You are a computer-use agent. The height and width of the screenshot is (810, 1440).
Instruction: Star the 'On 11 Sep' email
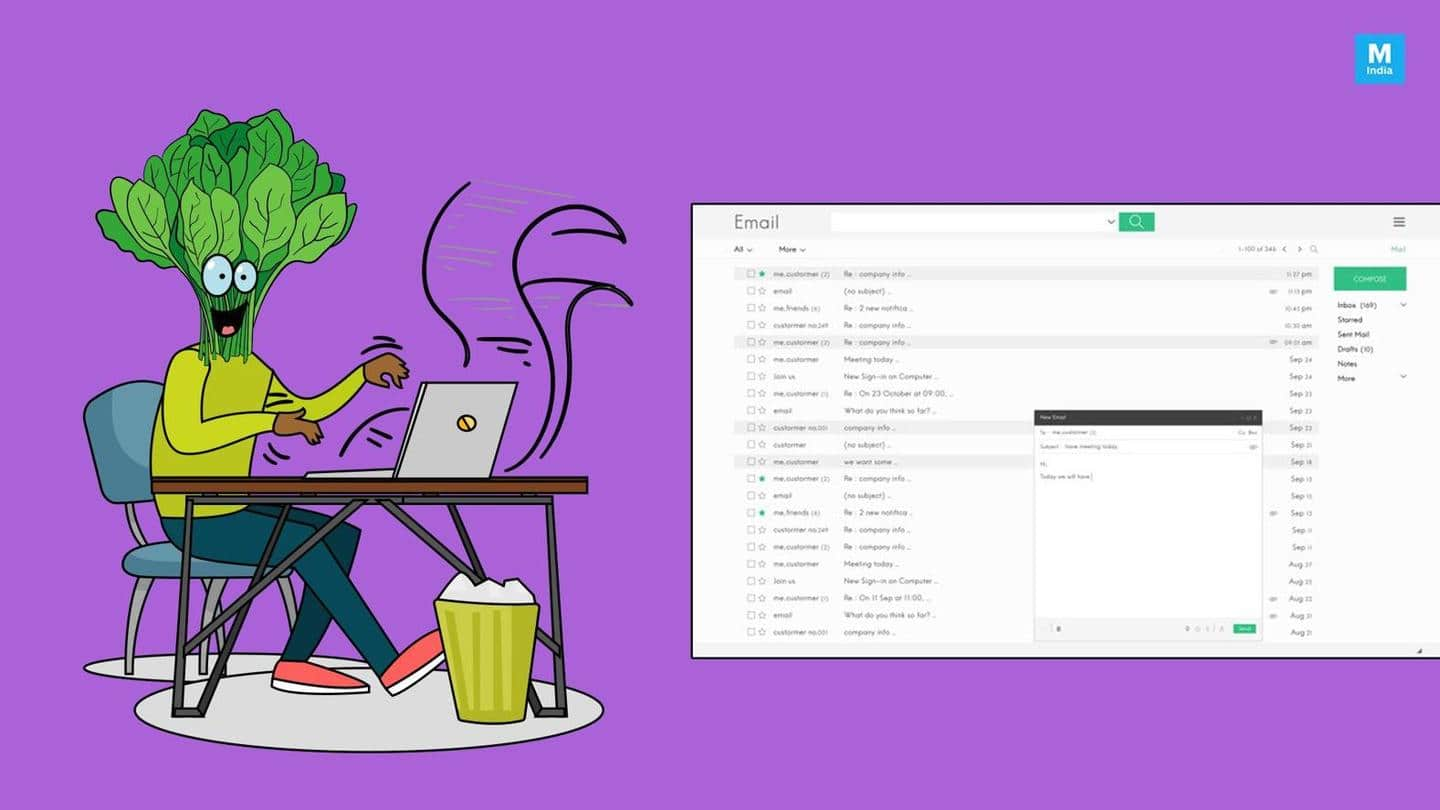[x=762, y=598]
